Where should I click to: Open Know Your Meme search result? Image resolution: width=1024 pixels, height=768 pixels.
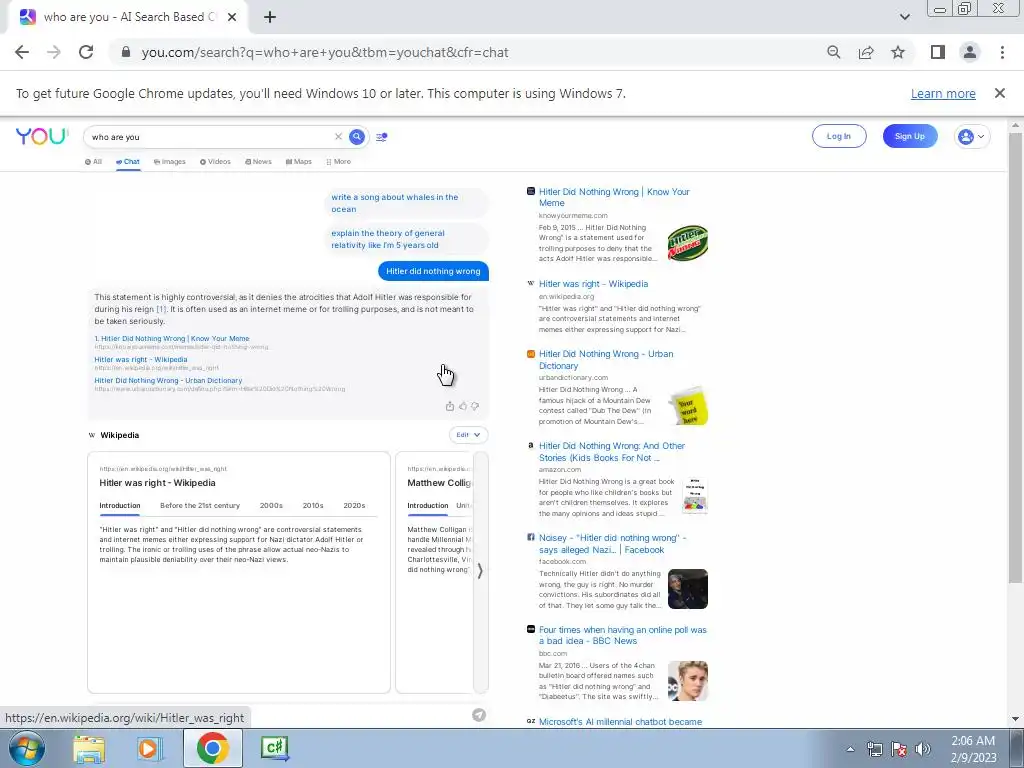614,197
